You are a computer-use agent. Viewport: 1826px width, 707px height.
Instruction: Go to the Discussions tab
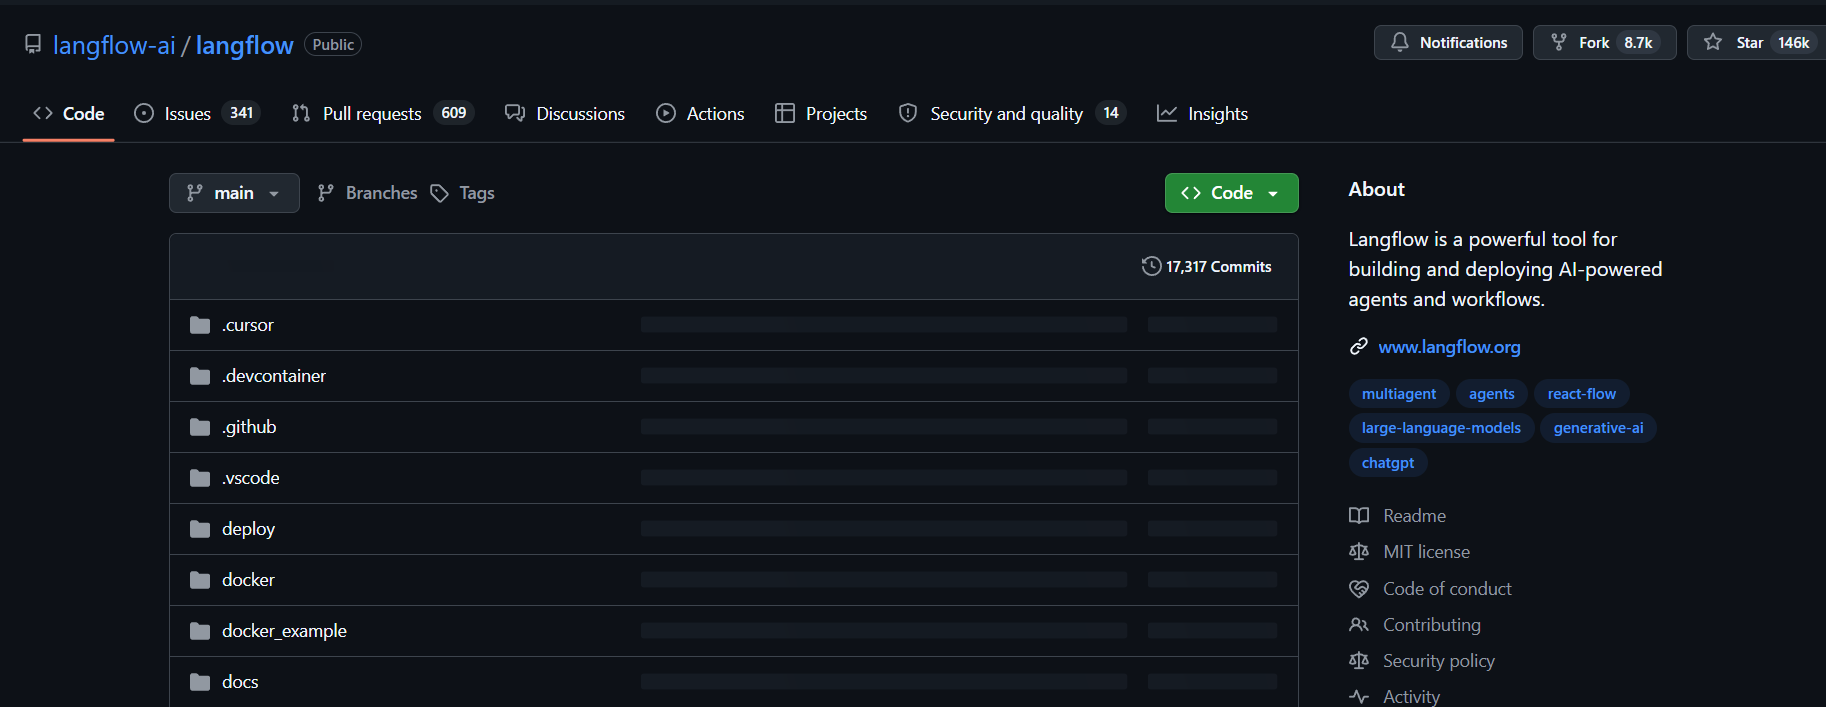[x=565, y=113]
